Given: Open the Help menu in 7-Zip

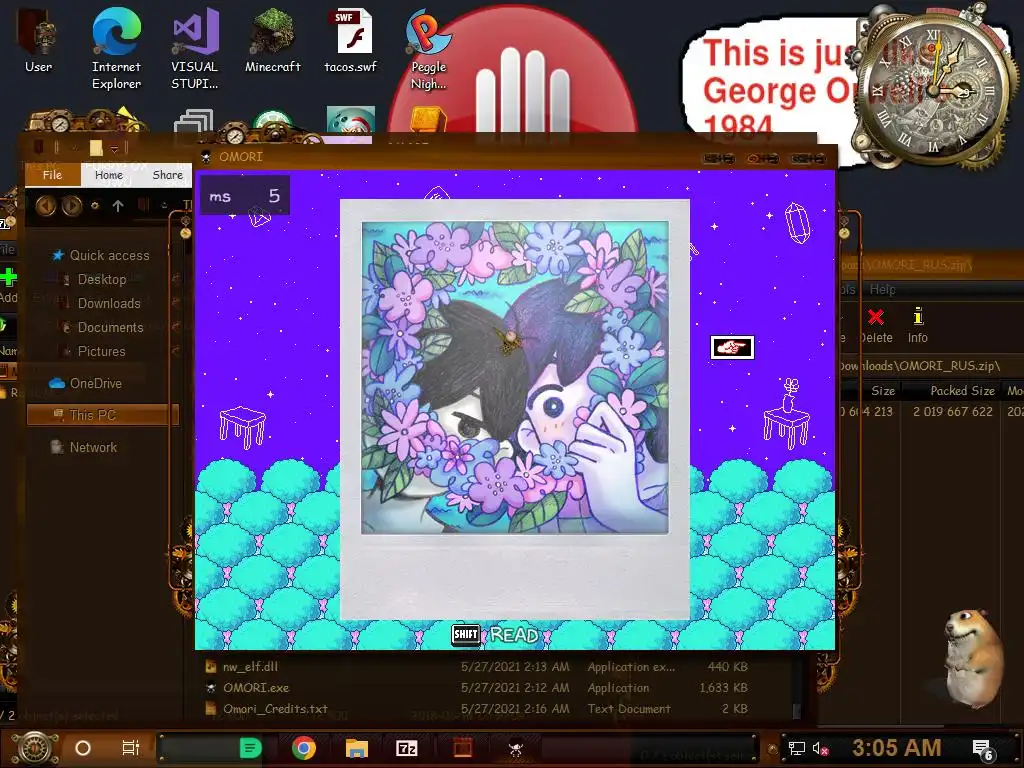Looking at the screenshot, I should [x=882, y=289].
